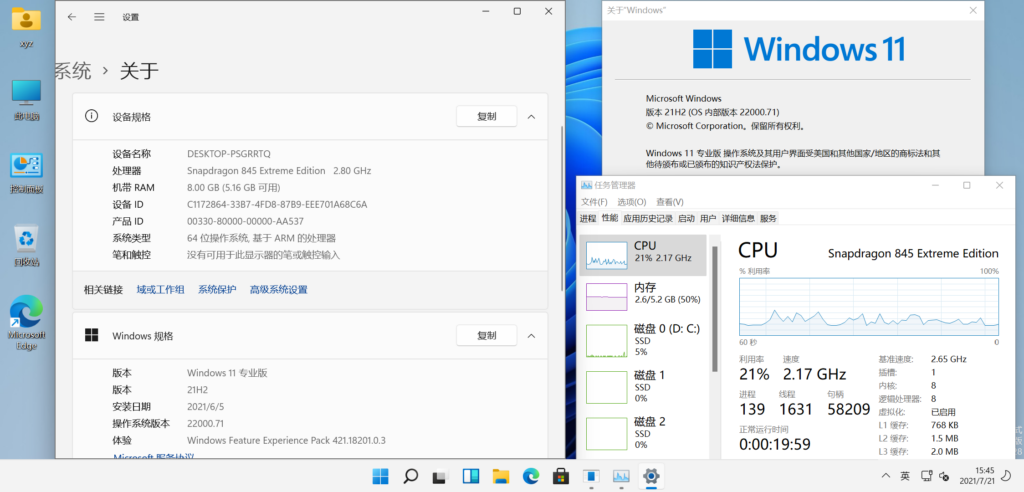Viewport: 1024px width, 492px height.
Task: Click device name DESKTOP-PSGRRTQ
Action: pyautogui.click(x=229, y=154)
